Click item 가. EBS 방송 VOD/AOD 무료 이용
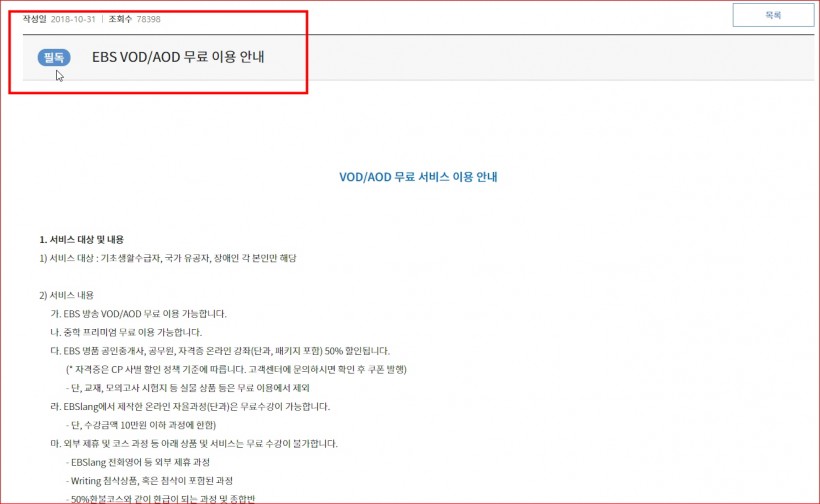 pos(138,314)
